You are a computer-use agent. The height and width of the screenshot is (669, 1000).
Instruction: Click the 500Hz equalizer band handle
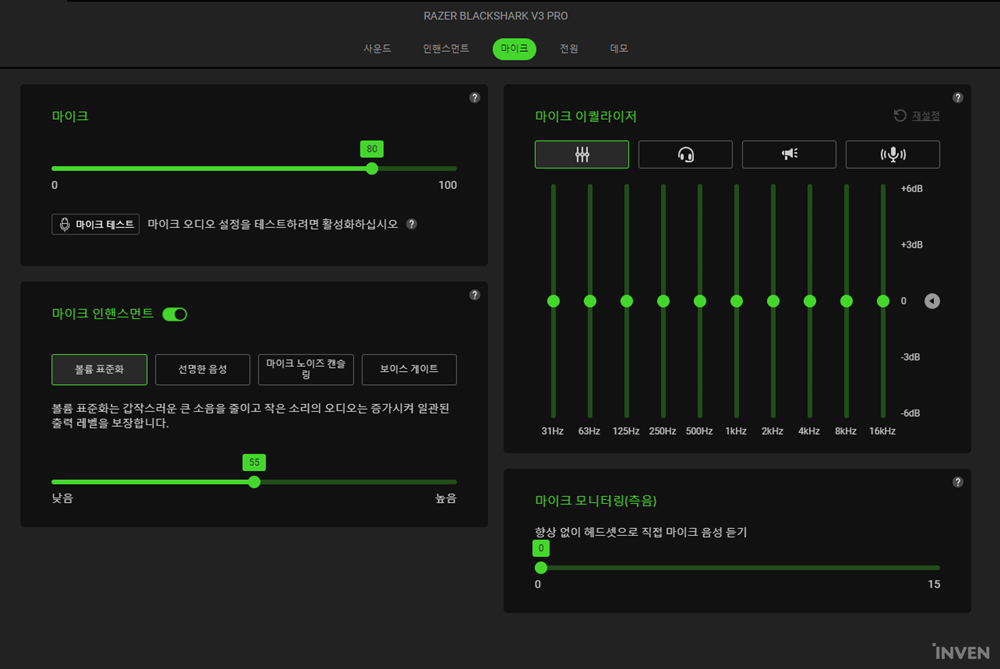(700, 301)
